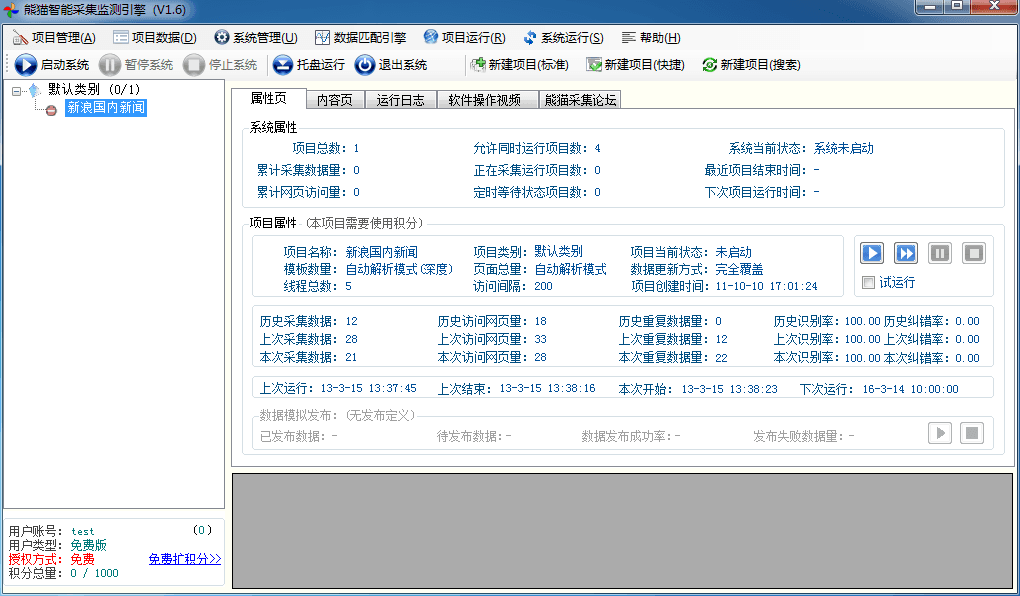Click the 启动系统 start system icon

pyautogui.click(x=25, y=65)
